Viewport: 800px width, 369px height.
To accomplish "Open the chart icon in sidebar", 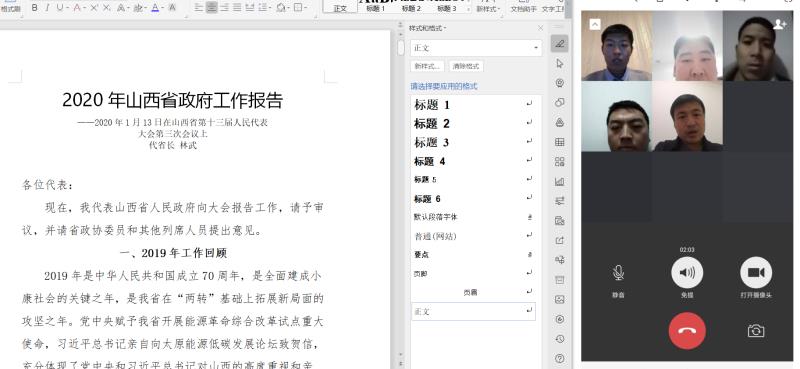I will (560, 181).
